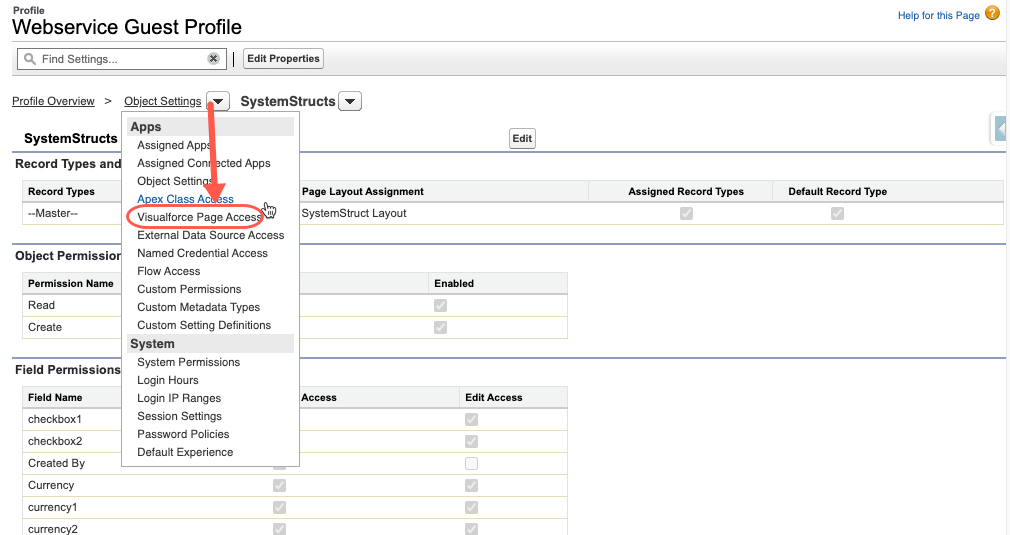Open the SystemStructs dropdown arrow
1010x535 pixels.
[350, 101]
